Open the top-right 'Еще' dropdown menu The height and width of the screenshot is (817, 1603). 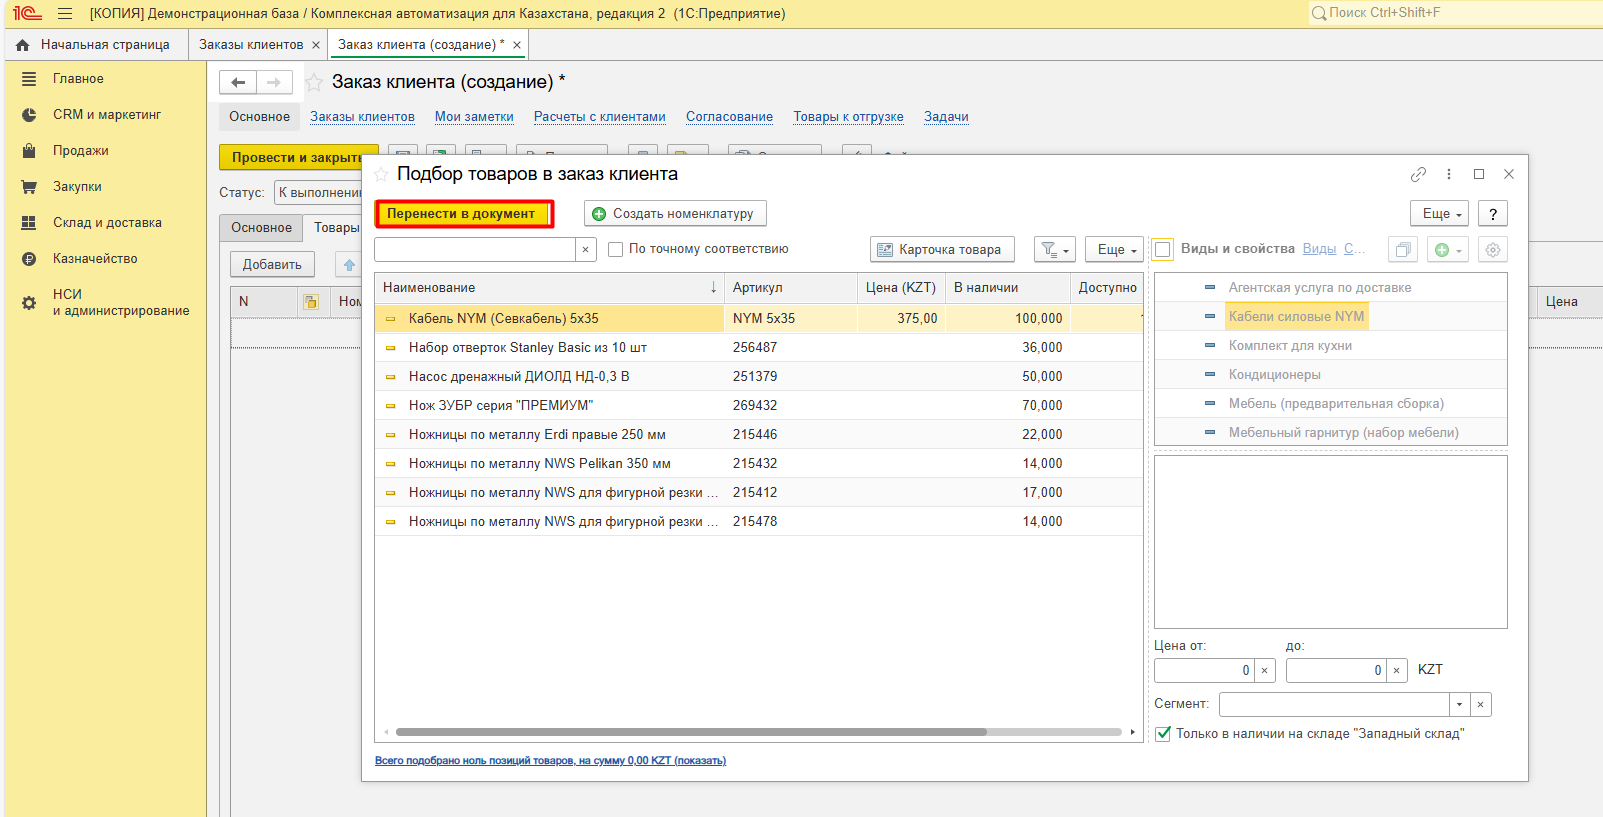point(1441,214)
